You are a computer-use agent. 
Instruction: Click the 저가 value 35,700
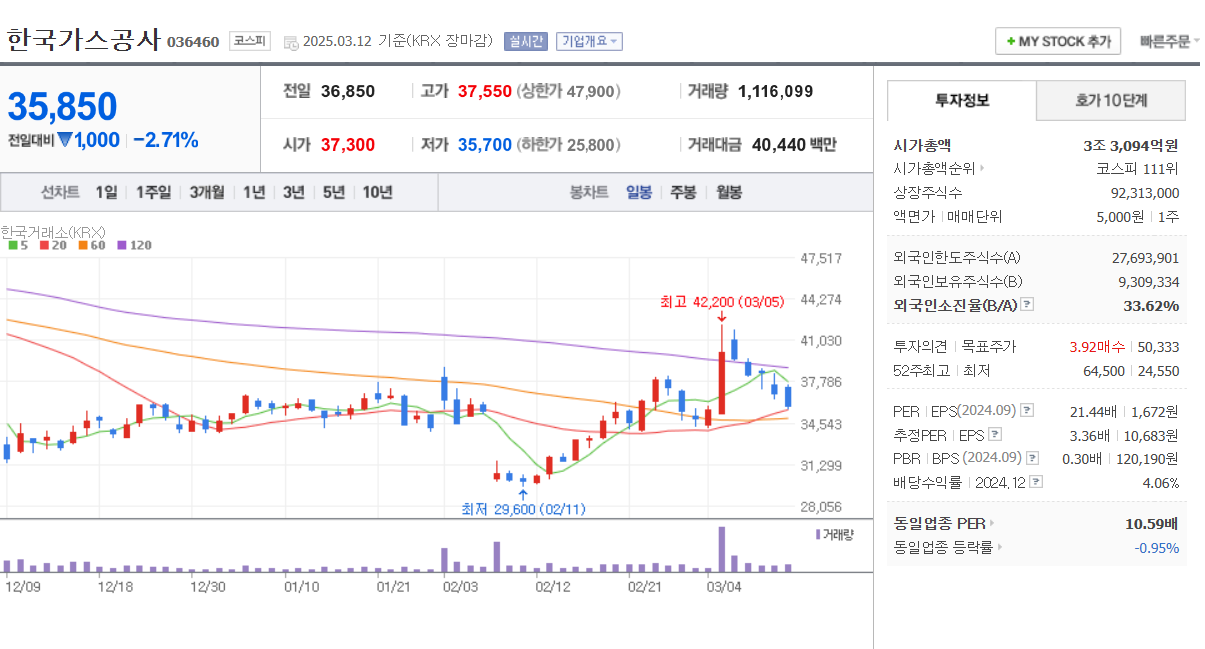(x=485, y=145)
